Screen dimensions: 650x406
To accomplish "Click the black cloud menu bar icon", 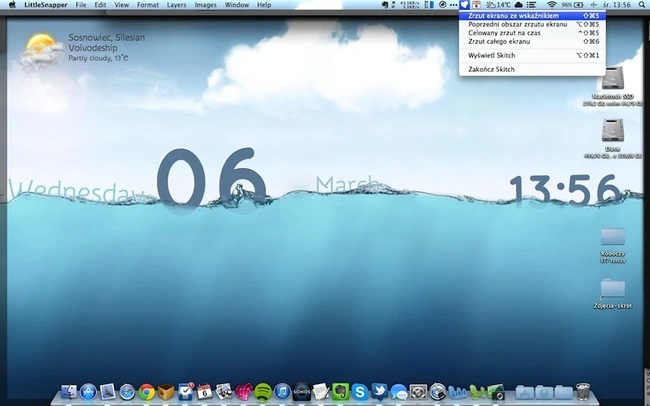I will click(x=519, y=5).
